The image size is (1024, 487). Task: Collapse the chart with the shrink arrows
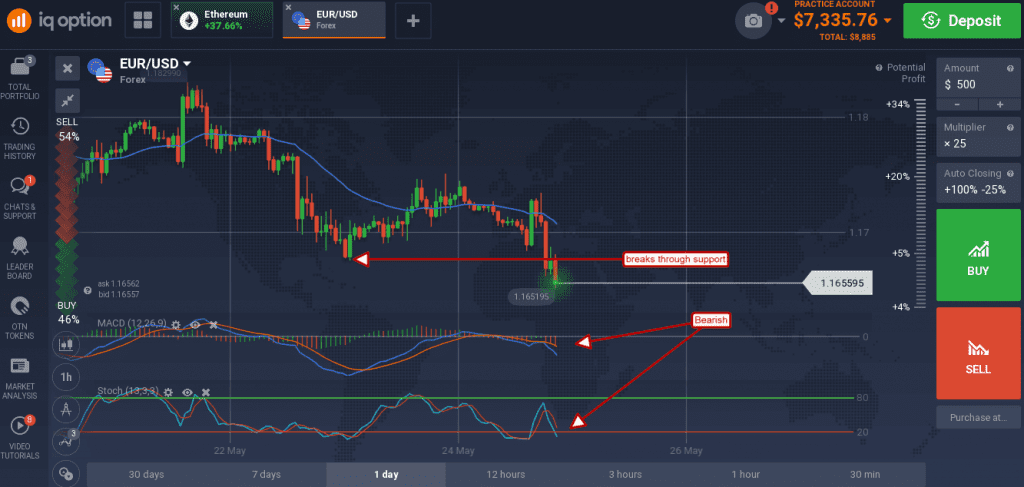click(67, 100)
